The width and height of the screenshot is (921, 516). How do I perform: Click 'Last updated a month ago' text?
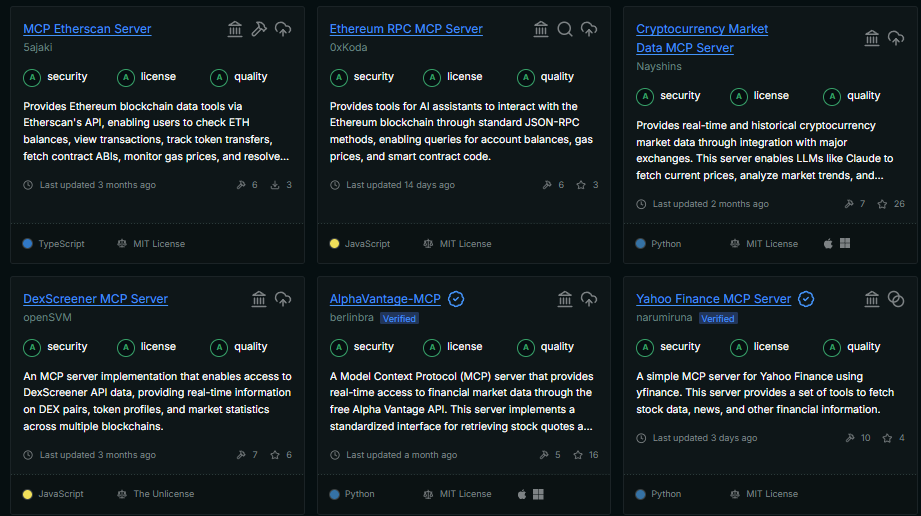pos(401,455)
